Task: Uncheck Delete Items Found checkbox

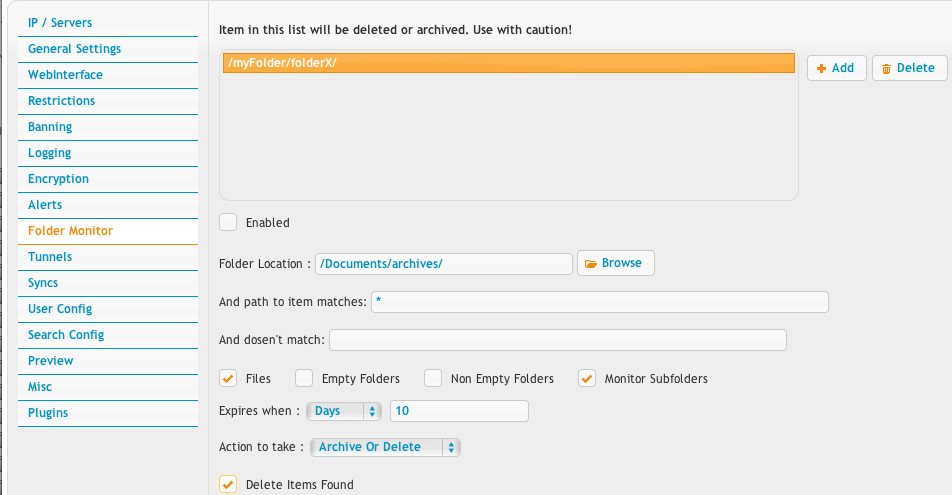Action: (228, 484)
